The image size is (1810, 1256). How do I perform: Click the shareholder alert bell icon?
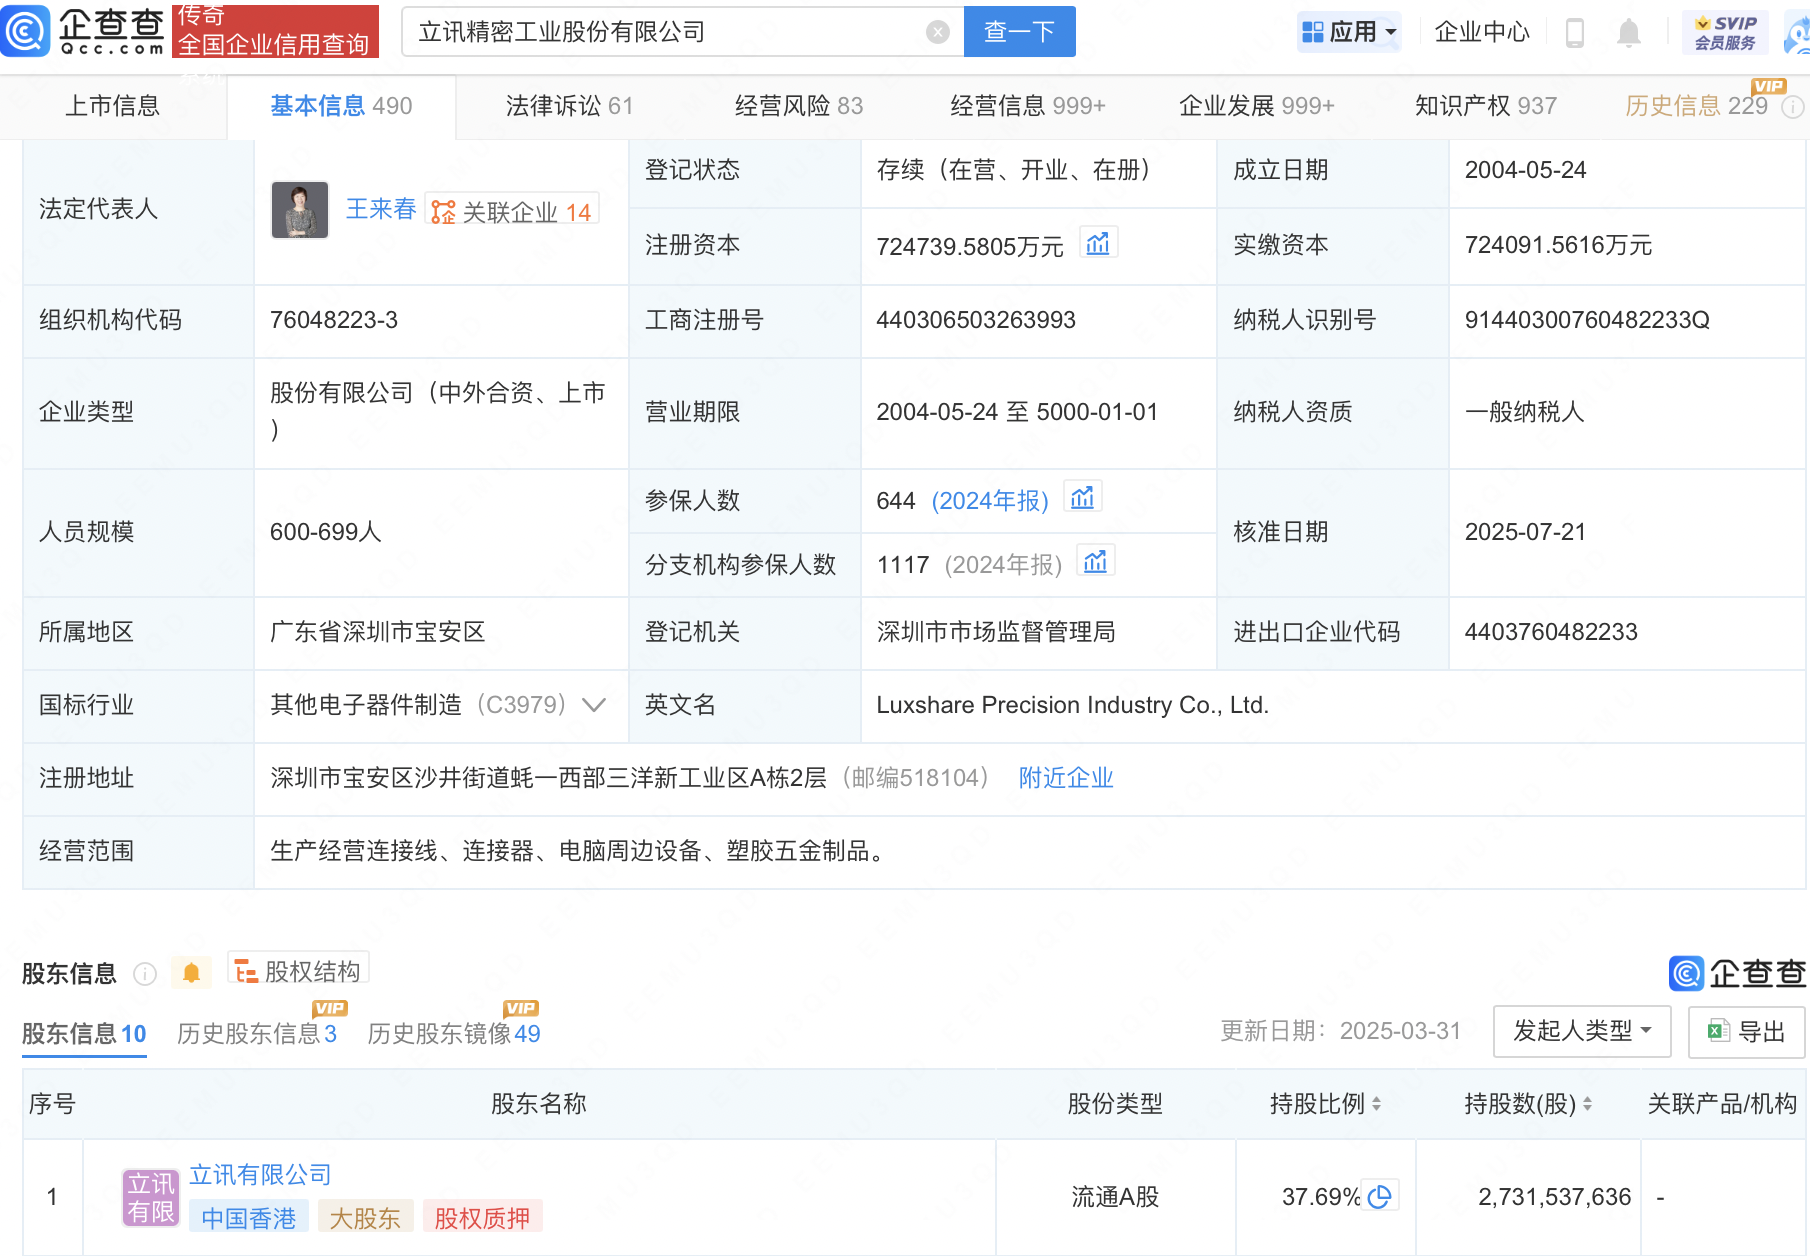click(x=192, y=973)
